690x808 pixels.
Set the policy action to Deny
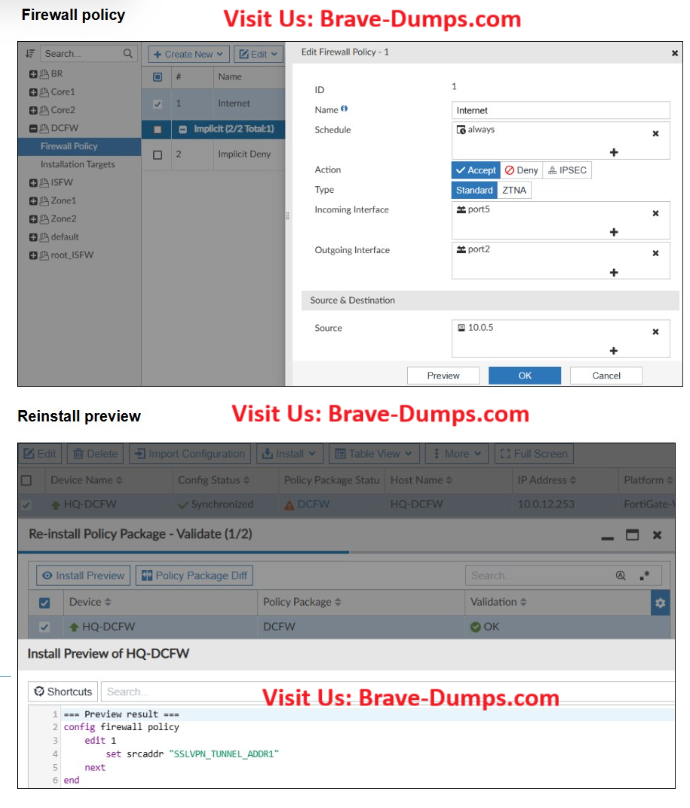click(x=521, y=170)
